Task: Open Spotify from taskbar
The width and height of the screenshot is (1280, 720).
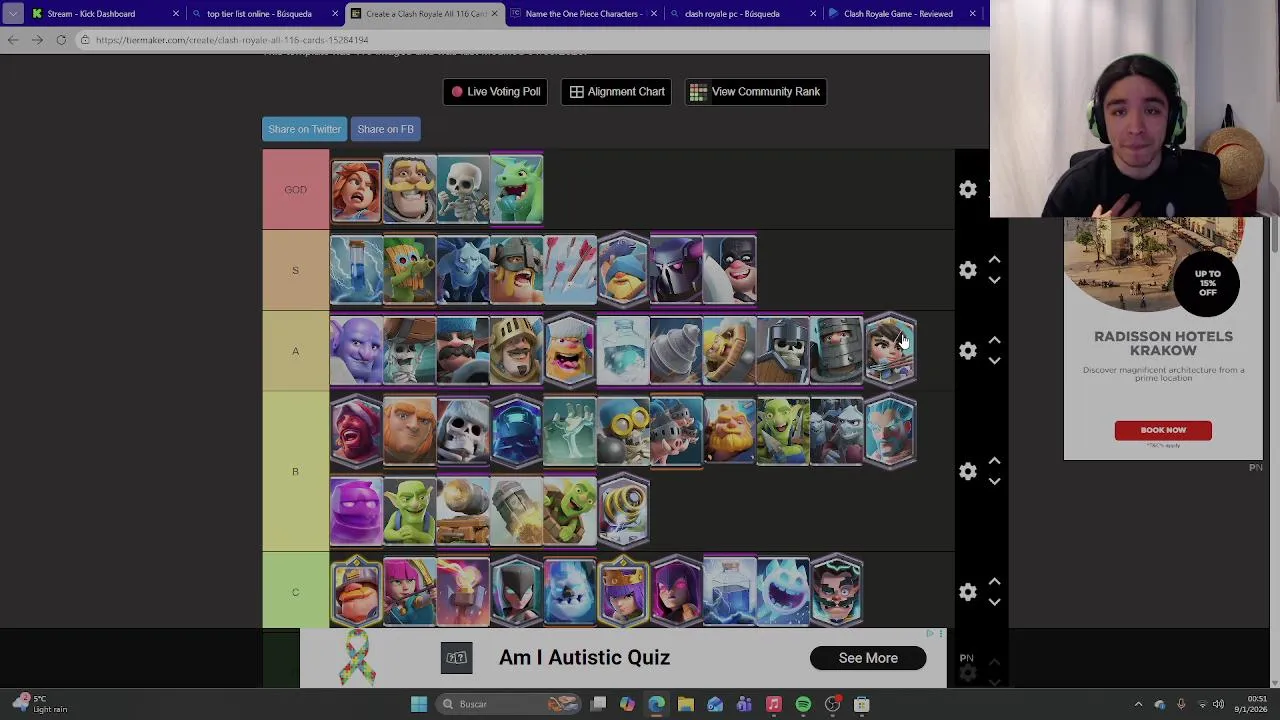Action: 803,704
